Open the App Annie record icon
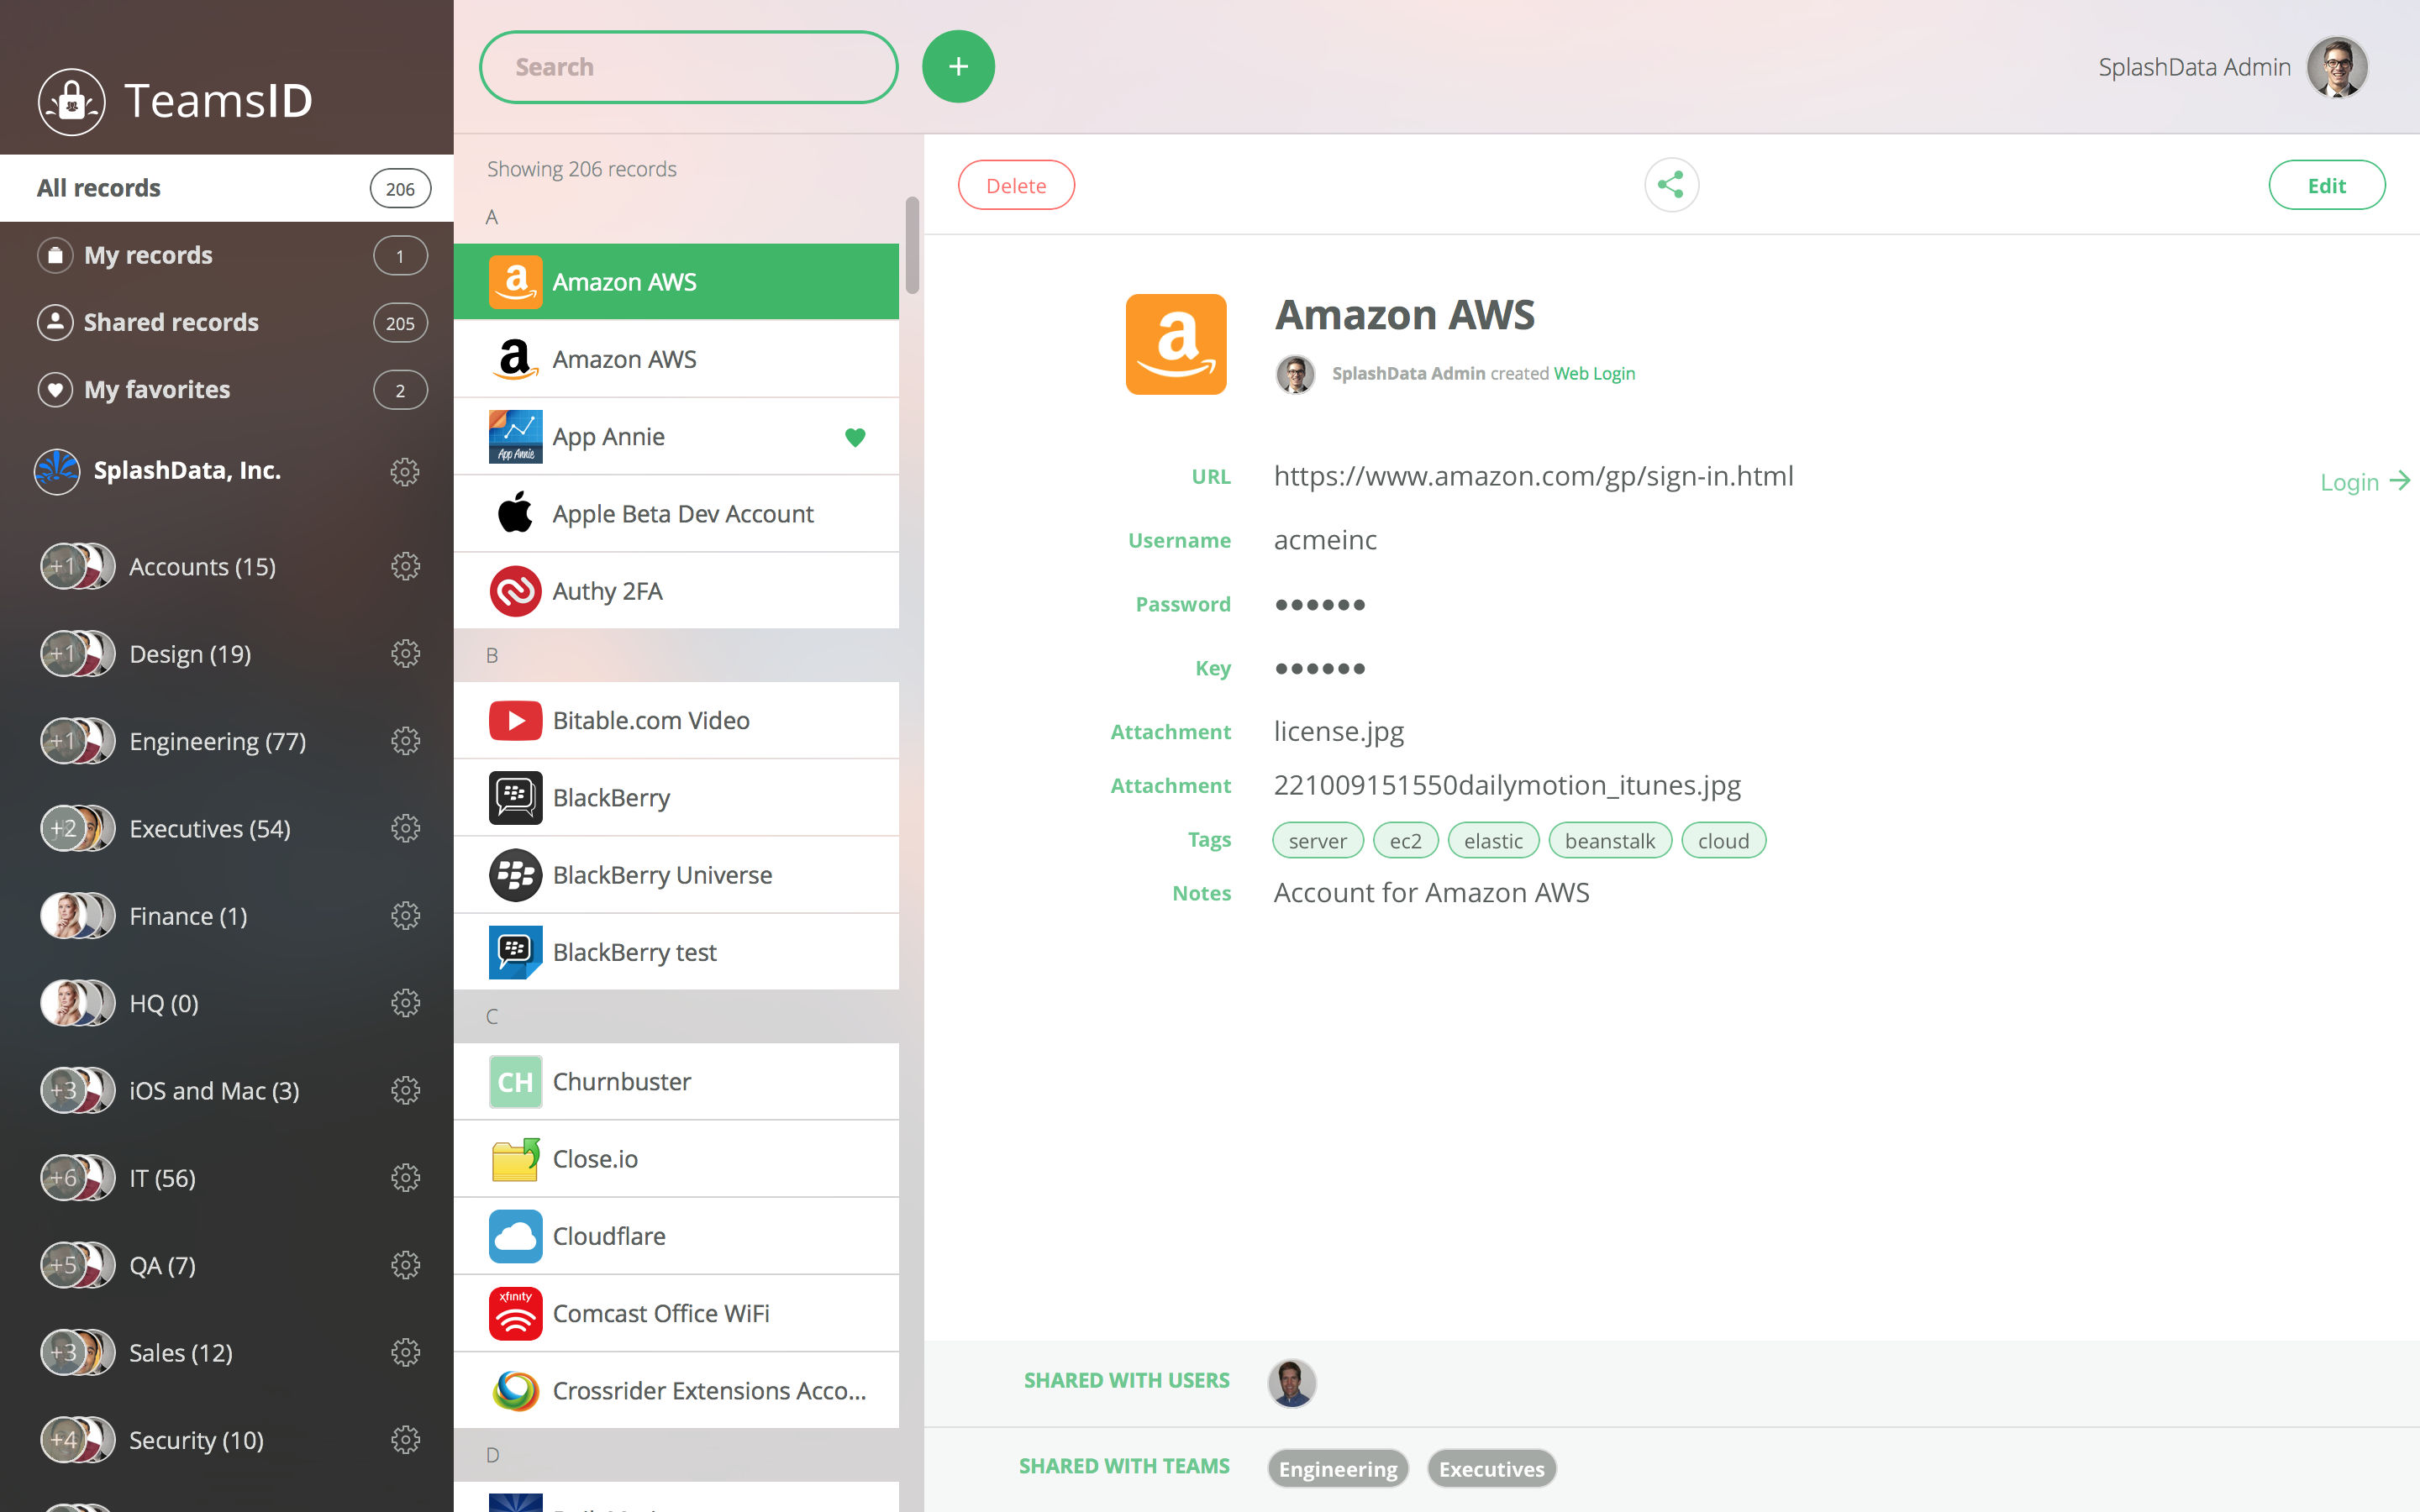2420x1512 pixels. pos(514,436)
